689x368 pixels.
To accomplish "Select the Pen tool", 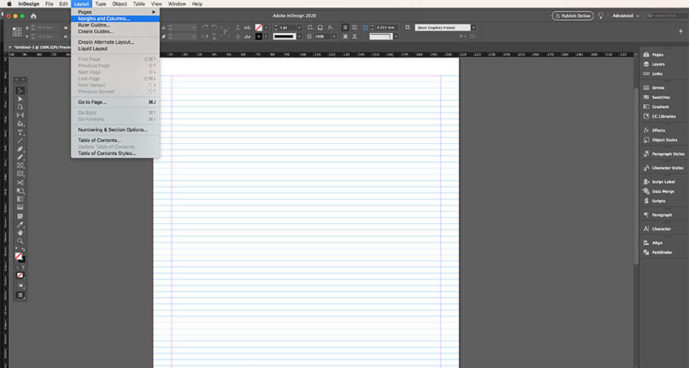I will [20, 149].
